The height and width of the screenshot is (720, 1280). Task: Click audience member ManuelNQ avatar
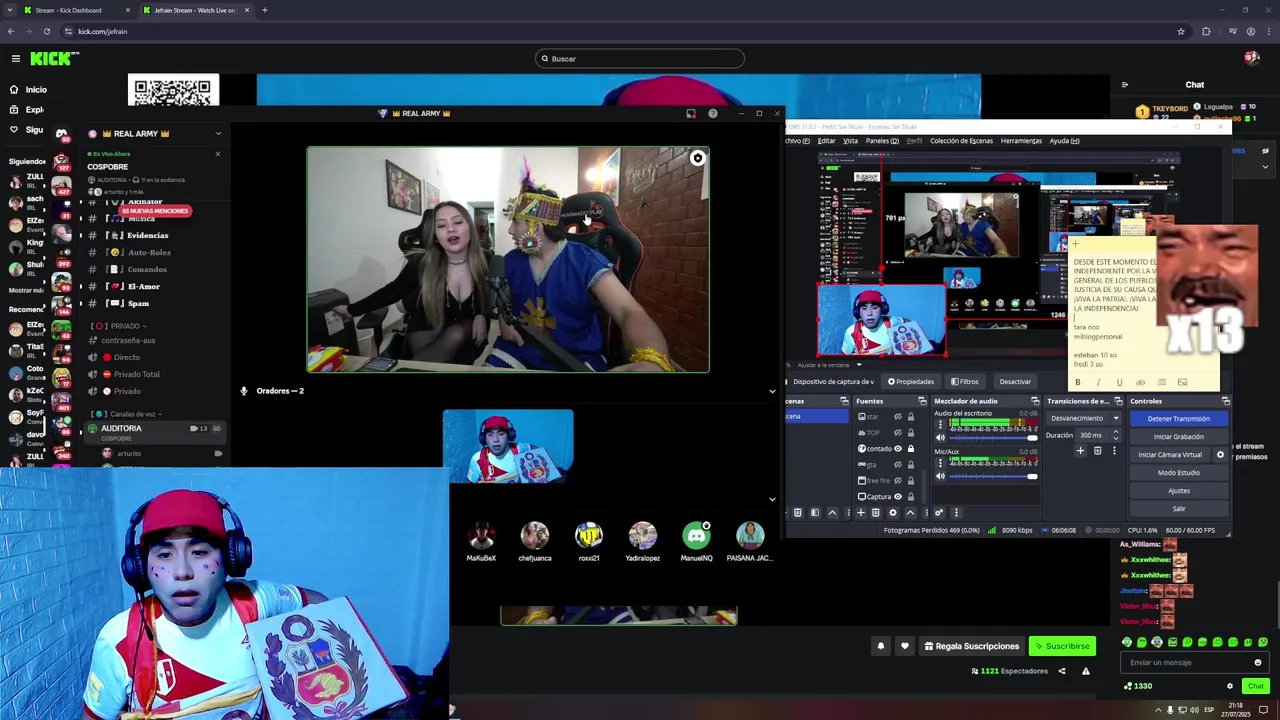(696, 535)
